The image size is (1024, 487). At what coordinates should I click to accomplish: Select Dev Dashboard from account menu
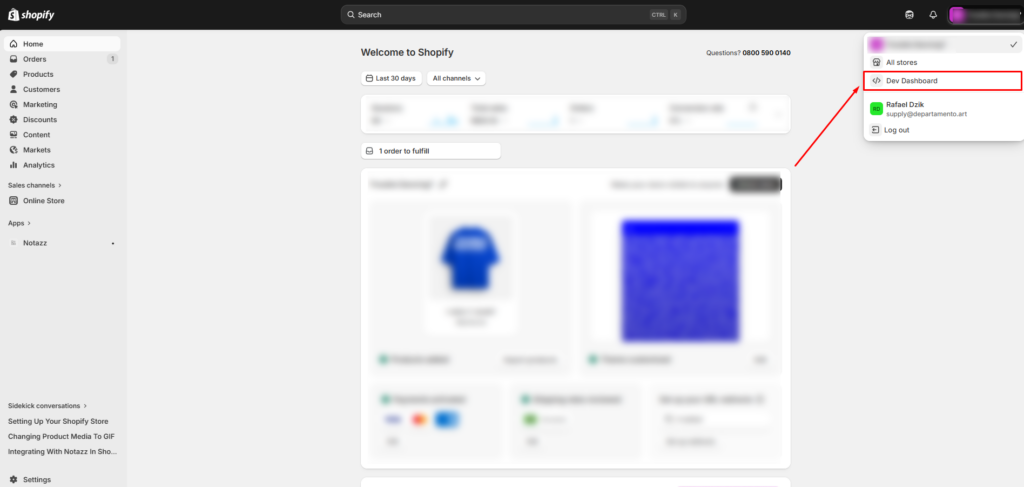(911, 81)
